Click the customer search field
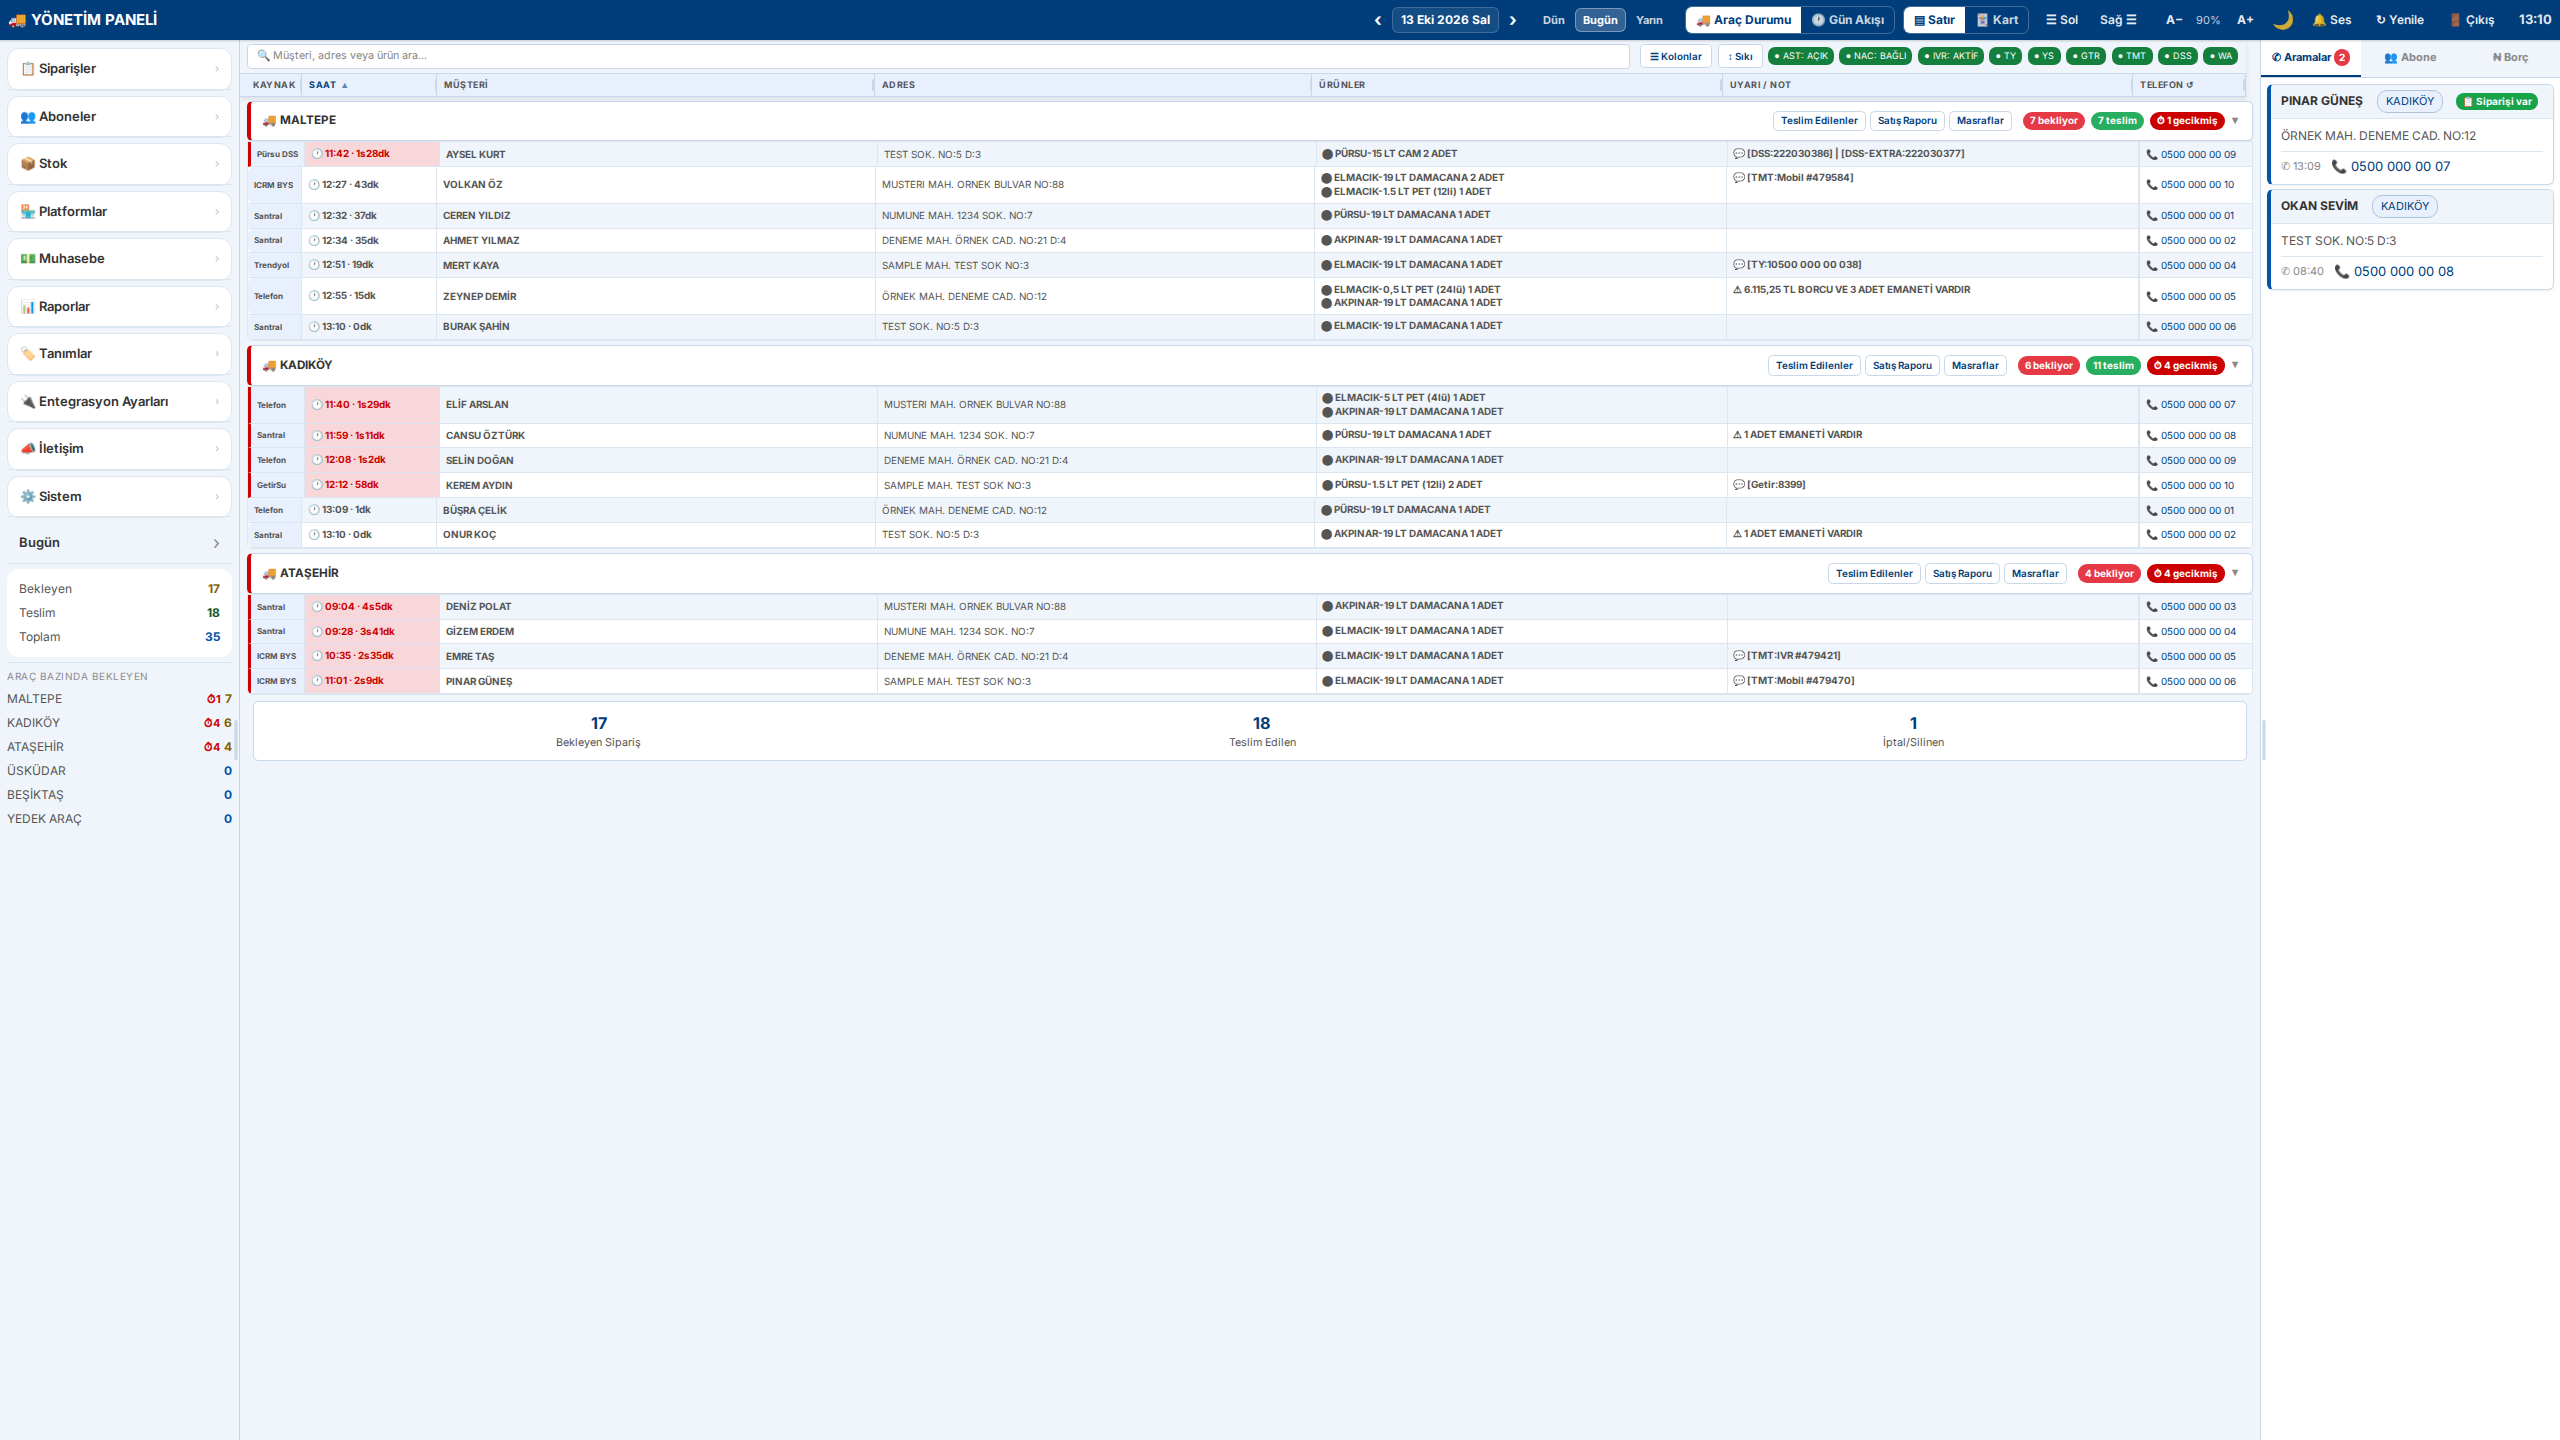 [939, 56]
